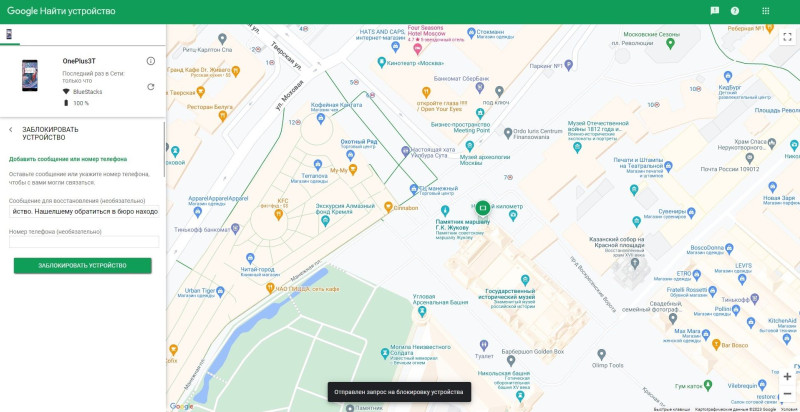This screenshot has height=412, width=800.
Task: Select the Ресторан Белуга marker
Action: [222, 116]
